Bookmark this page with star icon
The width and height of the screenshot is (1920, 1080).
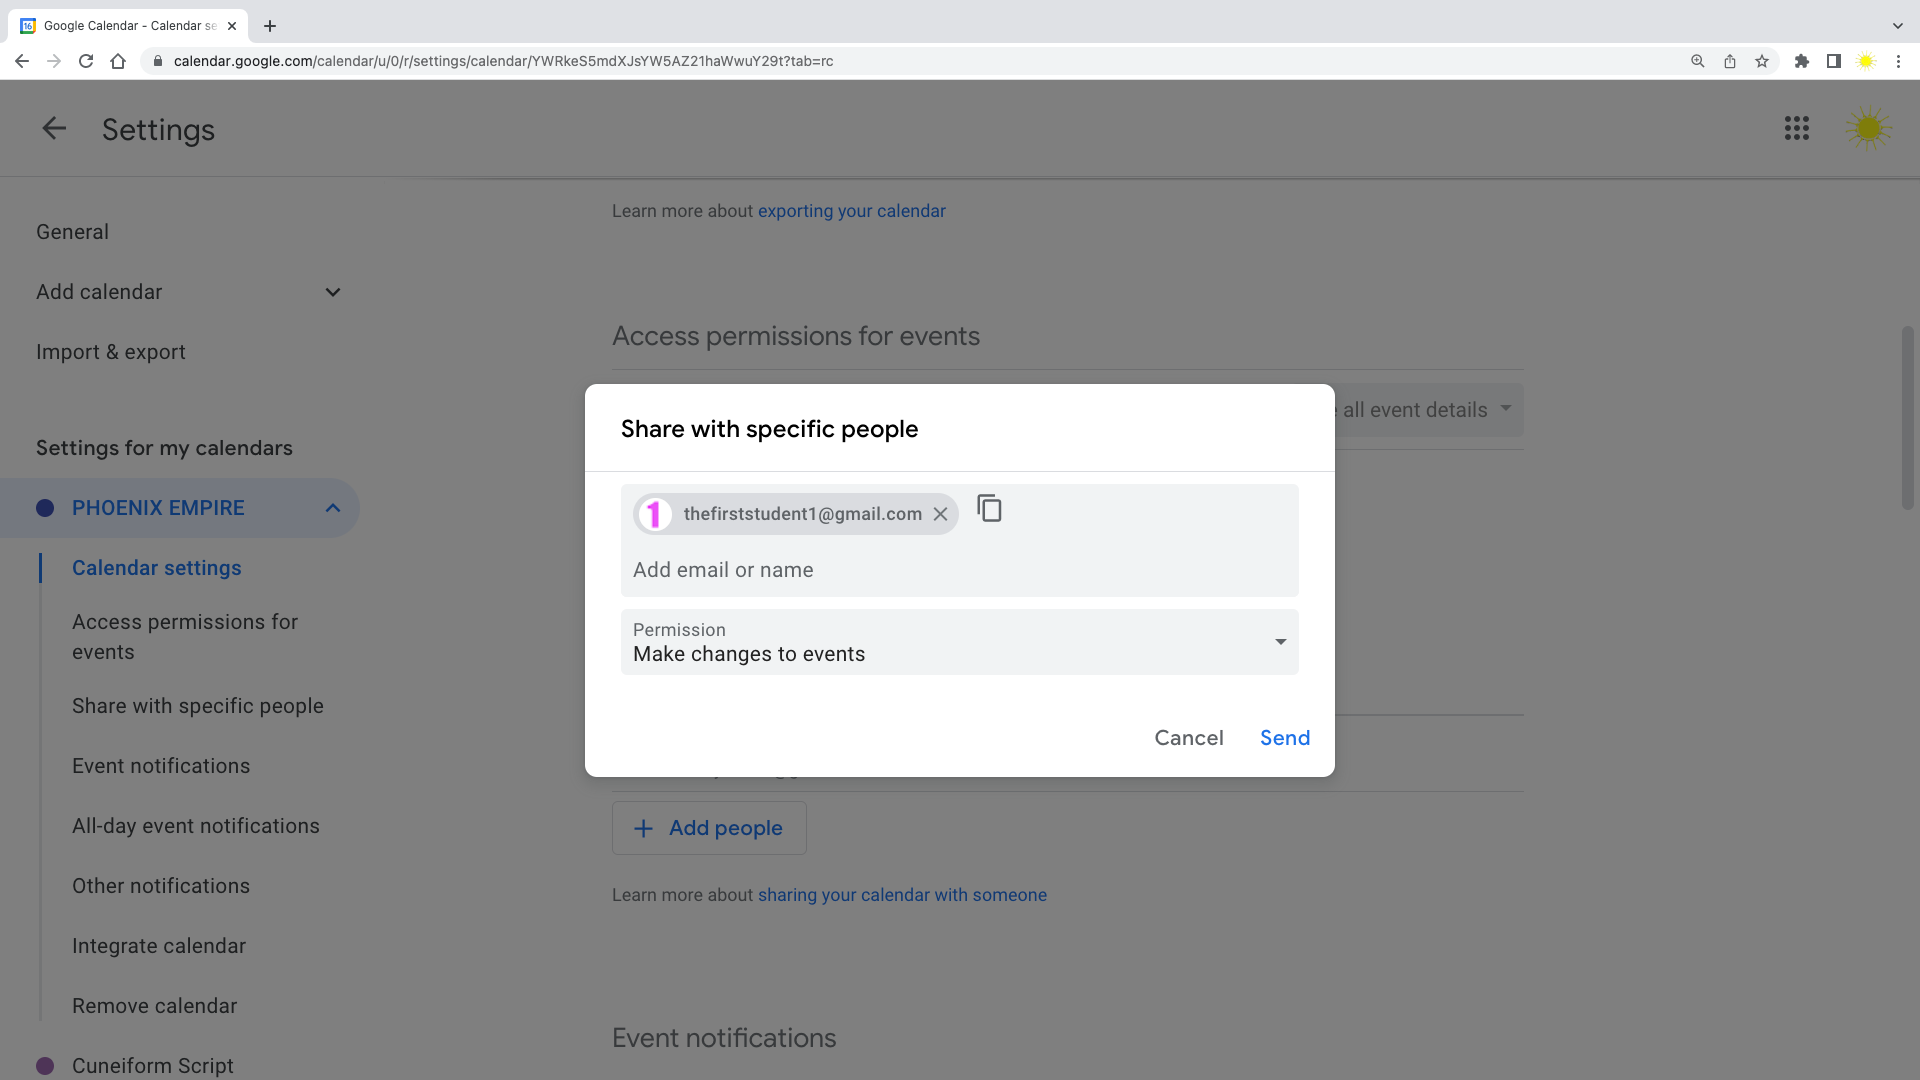click(1762, 61)
